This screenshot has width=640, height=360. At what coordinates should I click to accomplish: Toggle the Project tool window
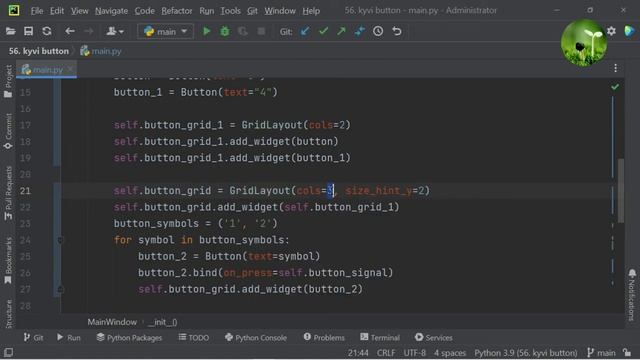click(x=8, y=81)
